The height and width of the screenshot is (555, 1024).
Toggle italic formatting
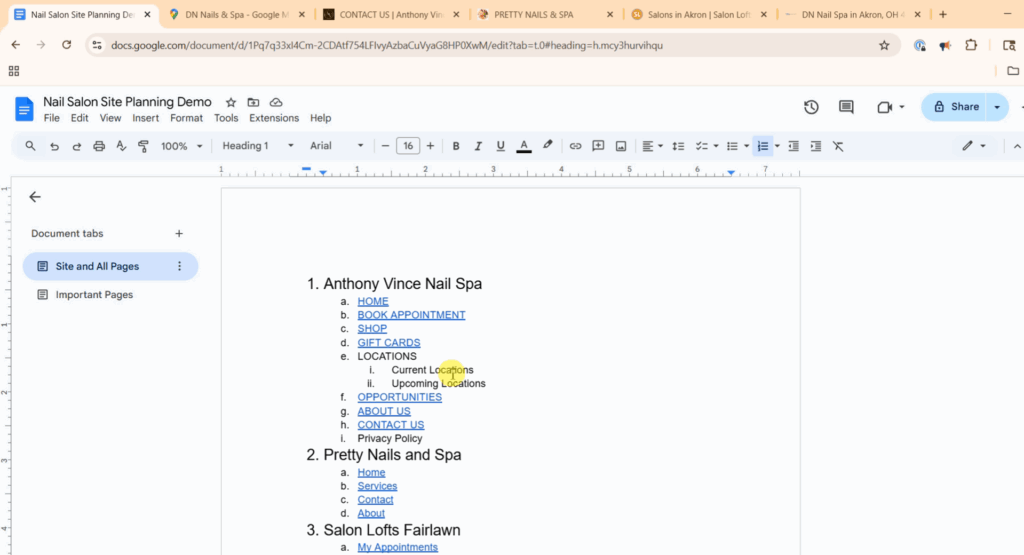tap(478, 146)
